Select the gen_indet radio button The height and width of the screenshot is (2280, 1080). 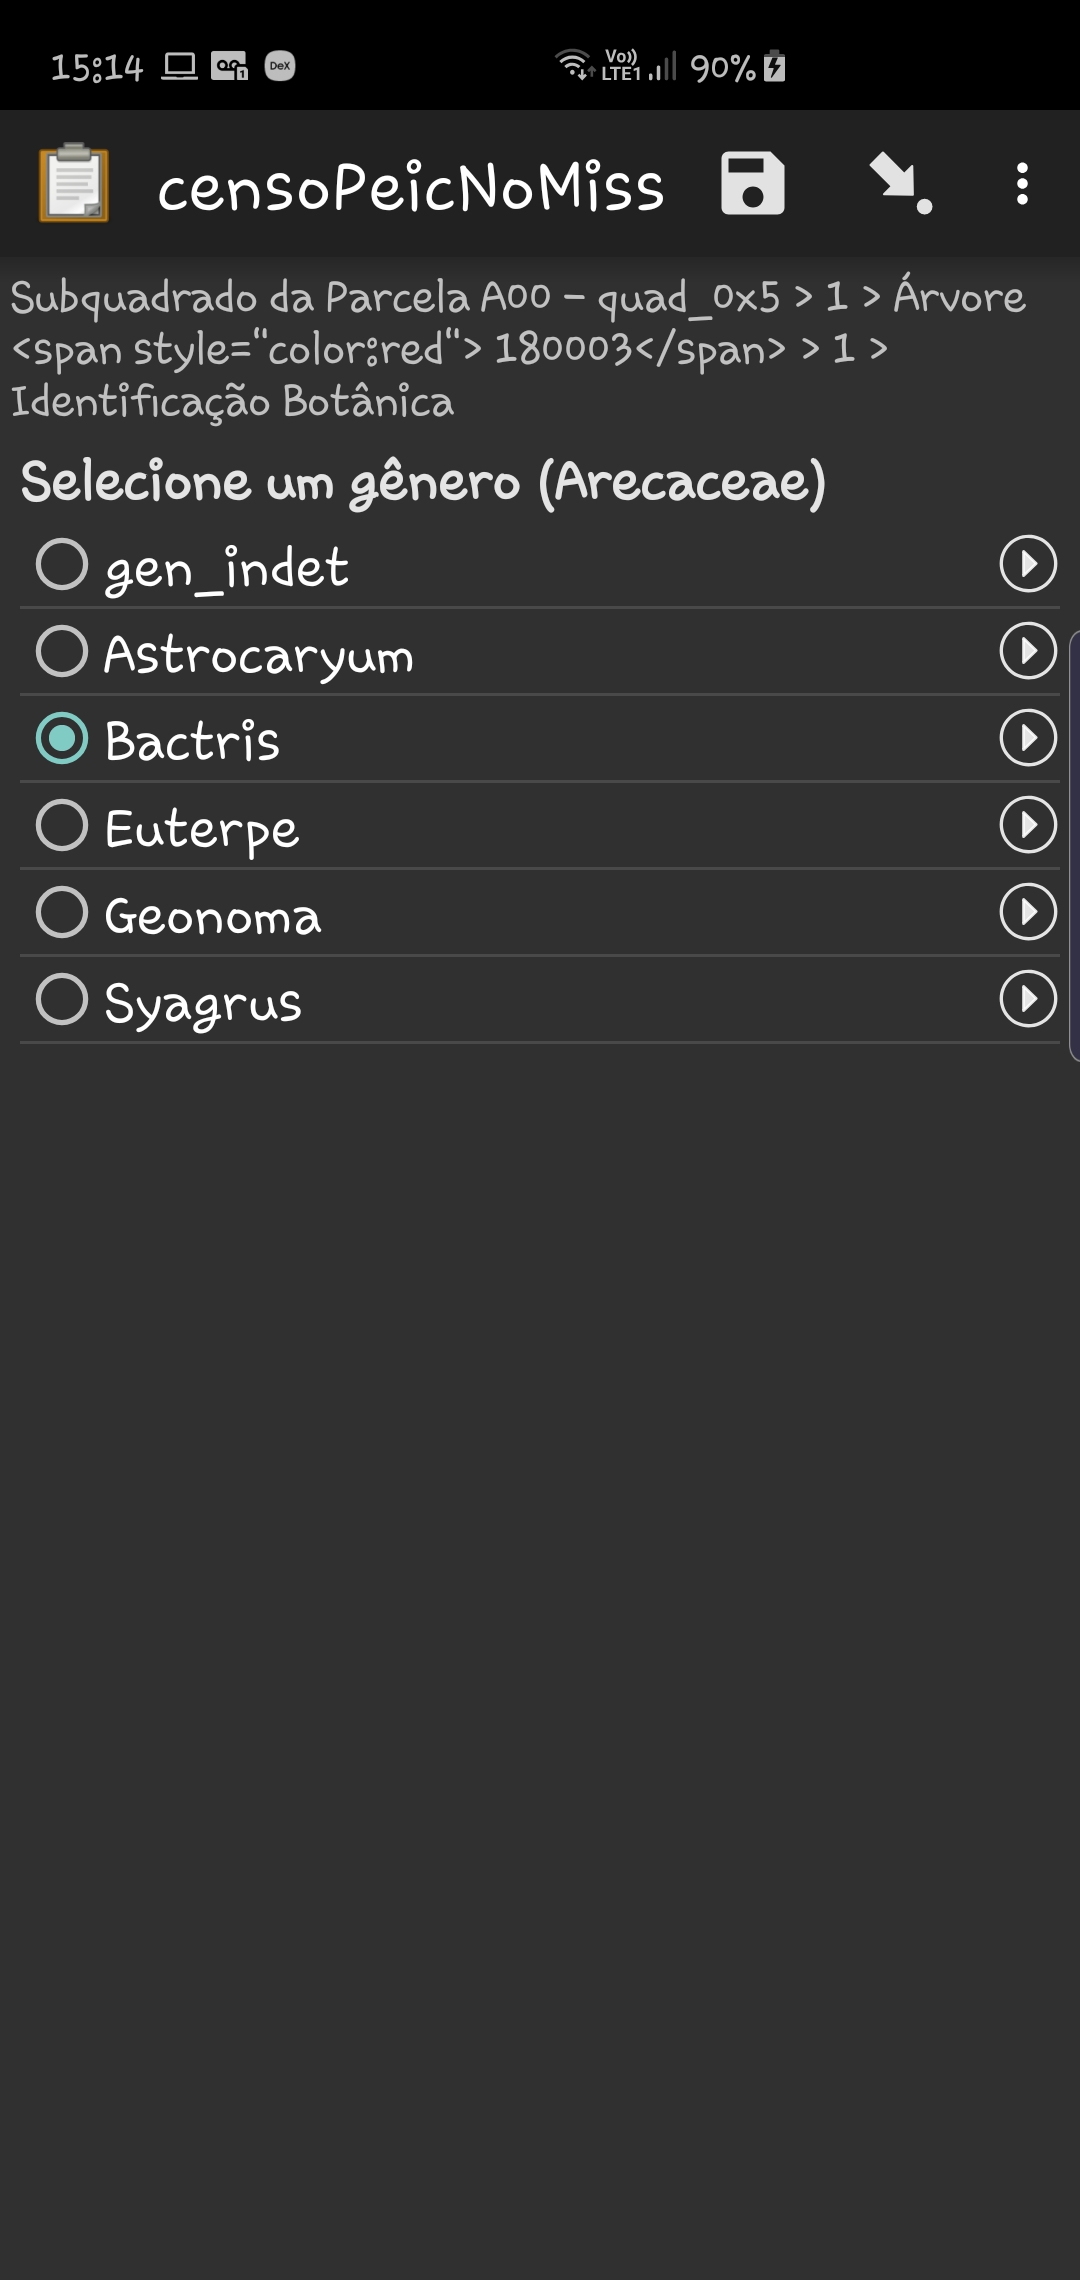click(62, 564)
